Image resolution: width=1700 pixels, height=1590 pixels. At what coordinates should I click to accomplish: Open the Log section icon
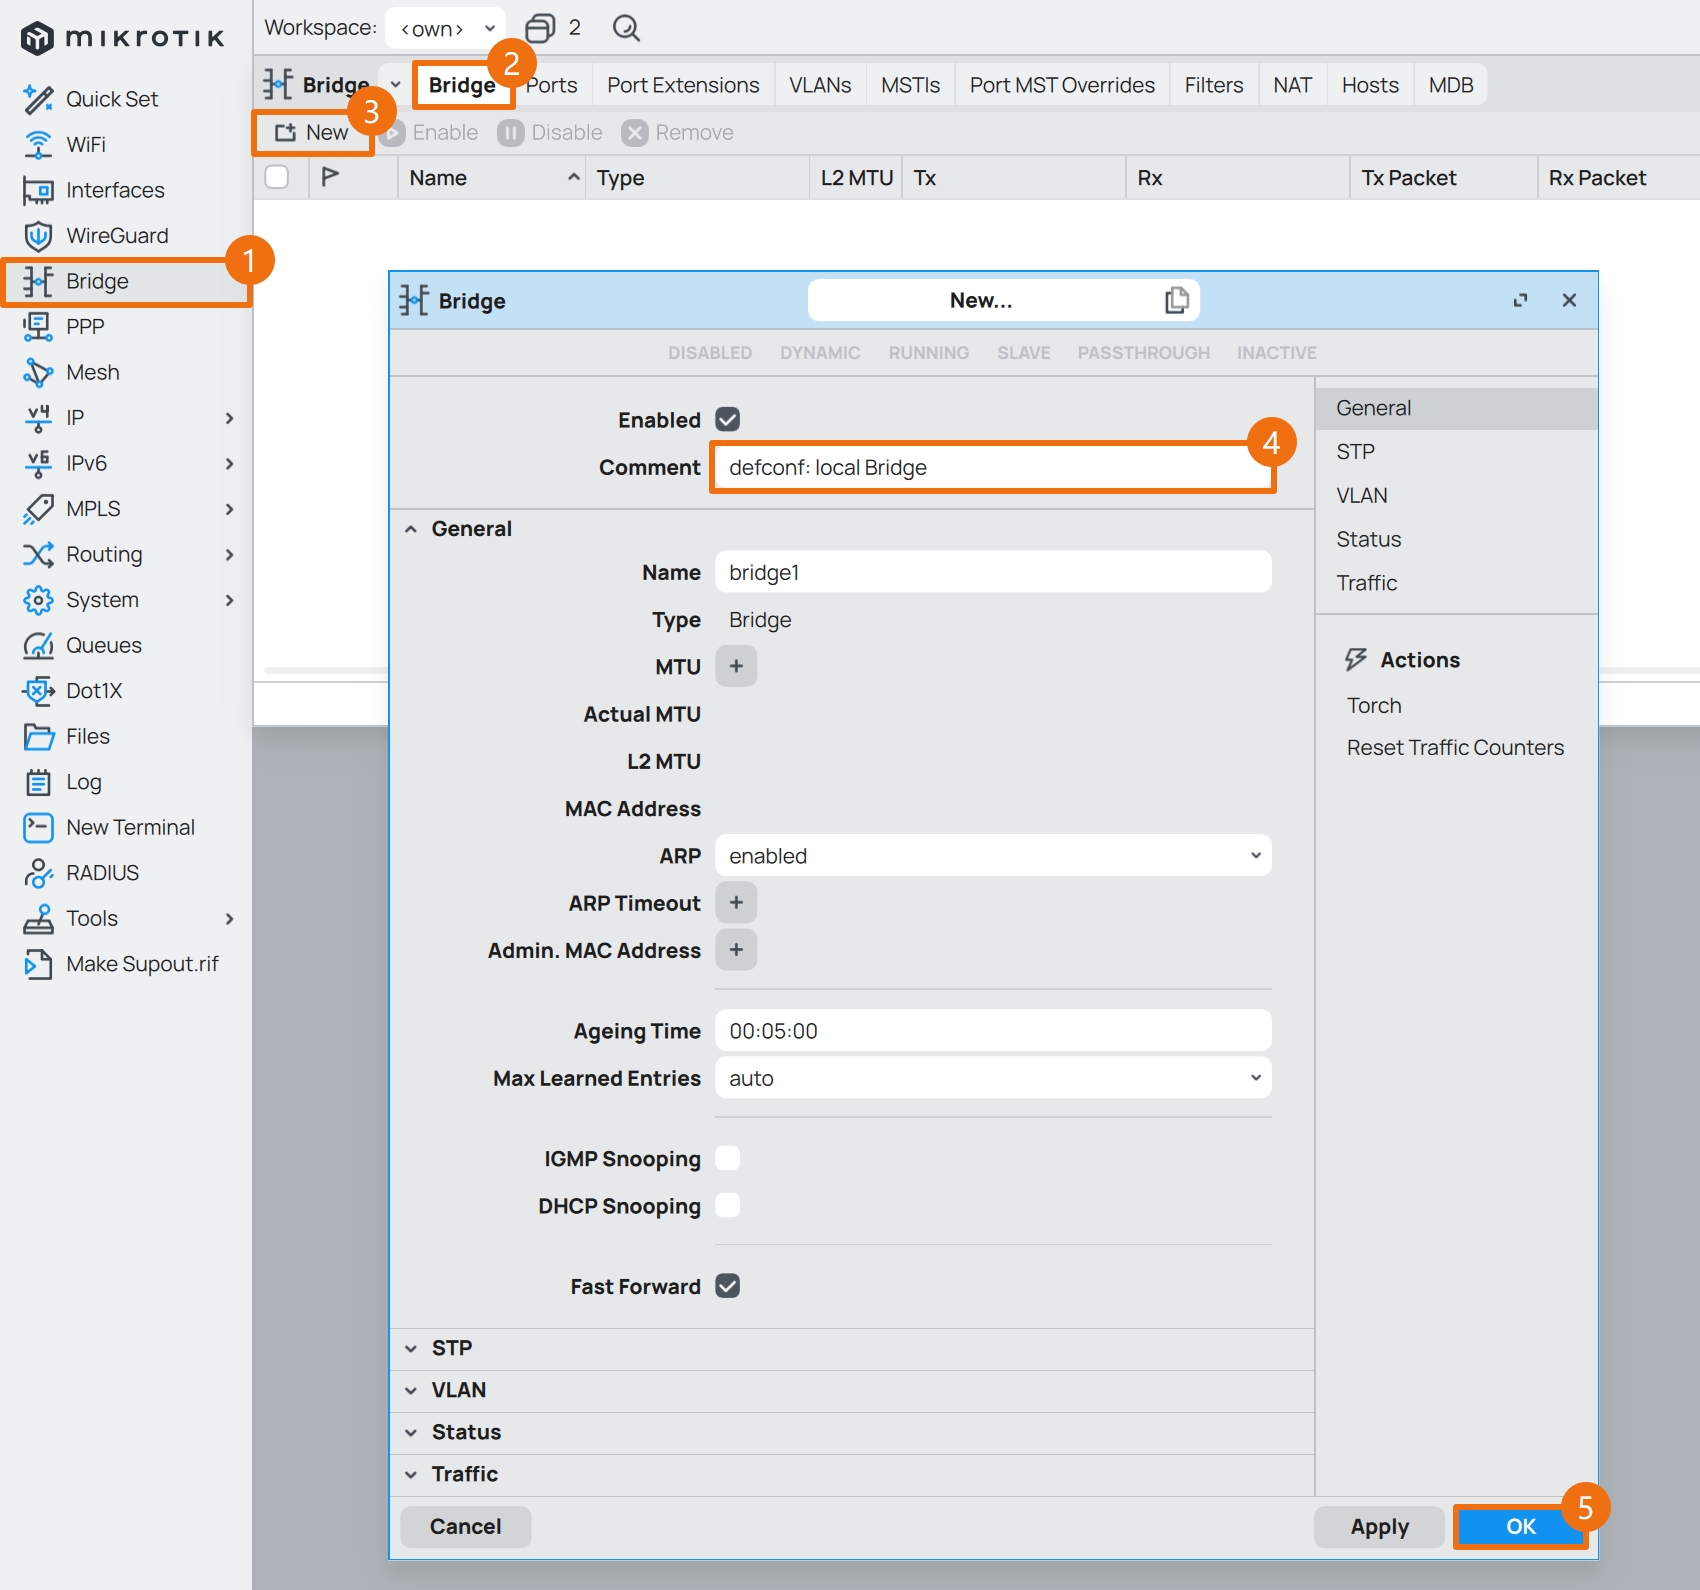coord(38,782)
